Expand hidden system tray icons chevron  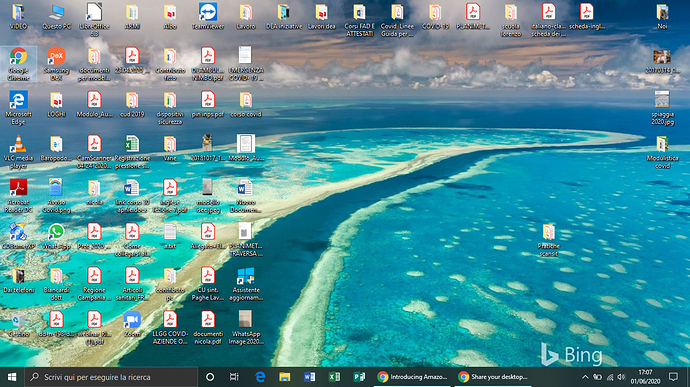click(585, 377)
